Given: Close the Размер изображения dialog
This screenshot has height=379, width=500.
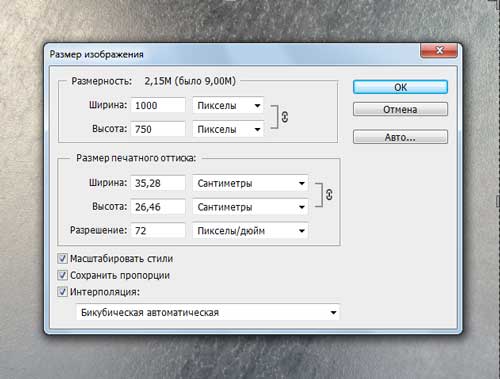Looking at the screenshot, I should click(x=439, y=51).
